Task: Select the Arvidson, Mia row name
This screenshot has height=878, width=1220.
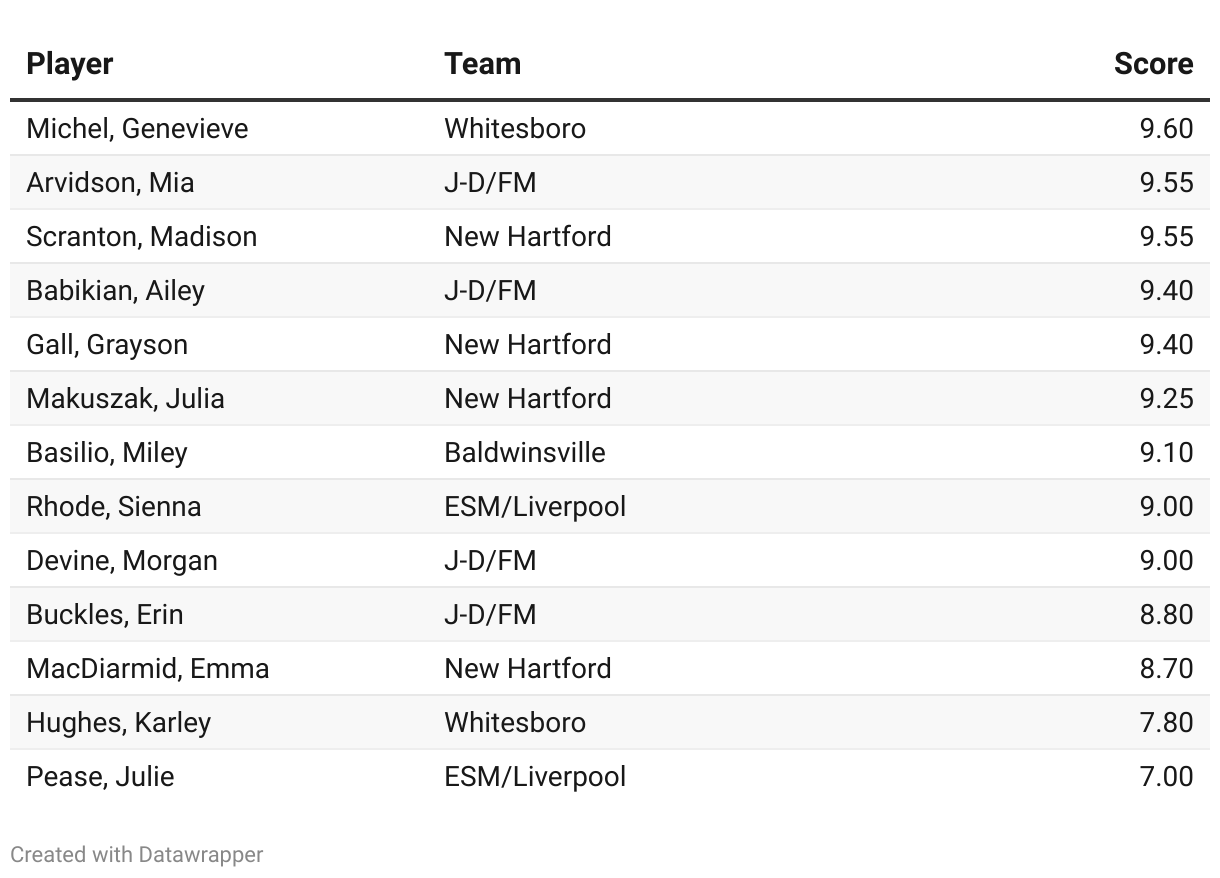Action: tap(110, 183)
